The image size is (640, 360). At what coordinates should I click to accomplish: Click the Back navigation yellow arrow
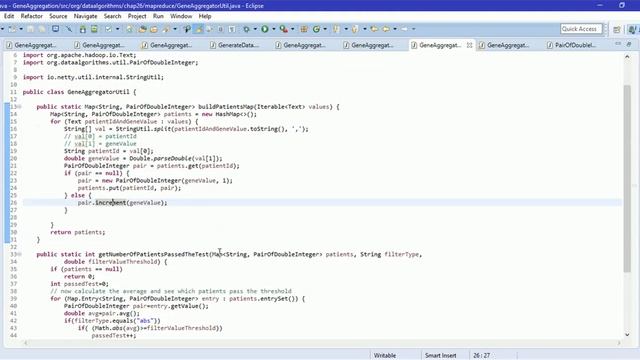[386, 29]
